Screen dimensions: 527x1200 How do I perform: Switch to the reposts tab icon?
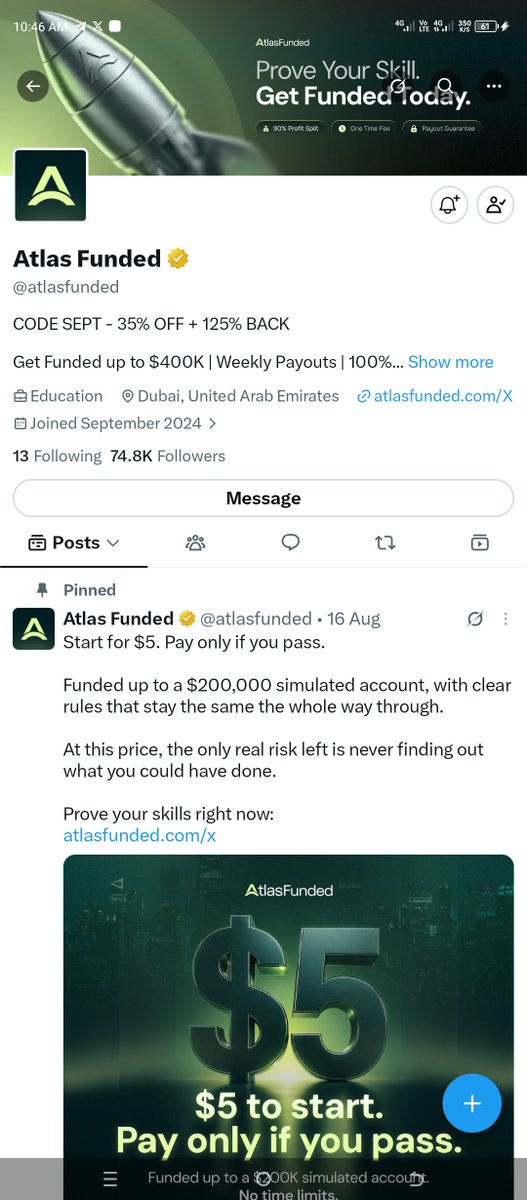[x=385, y=543]
